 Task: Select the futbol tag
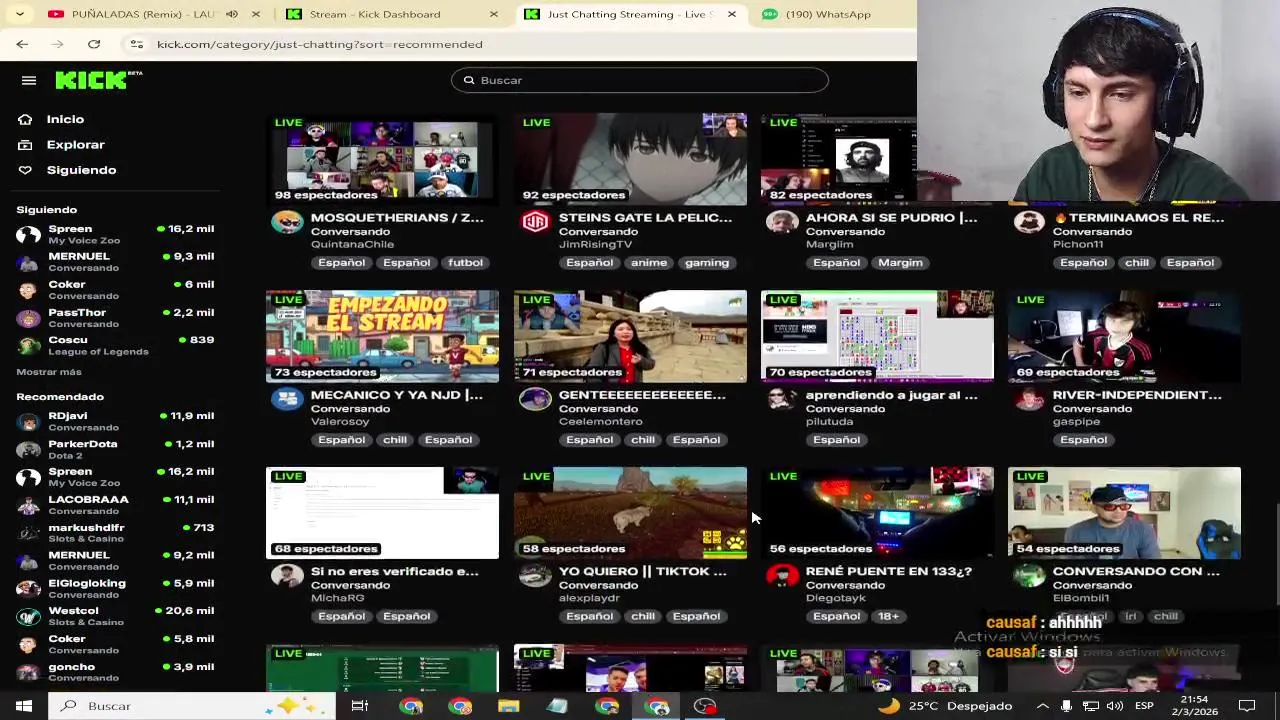pyautogui.click(x=465, y=263)
